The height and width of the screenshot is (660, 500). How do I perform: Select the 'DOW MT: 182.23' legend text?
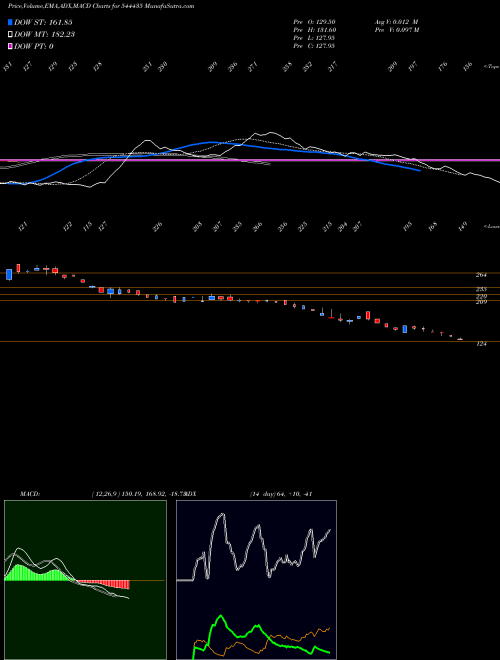pyautogui.click(x=44, y=35)
